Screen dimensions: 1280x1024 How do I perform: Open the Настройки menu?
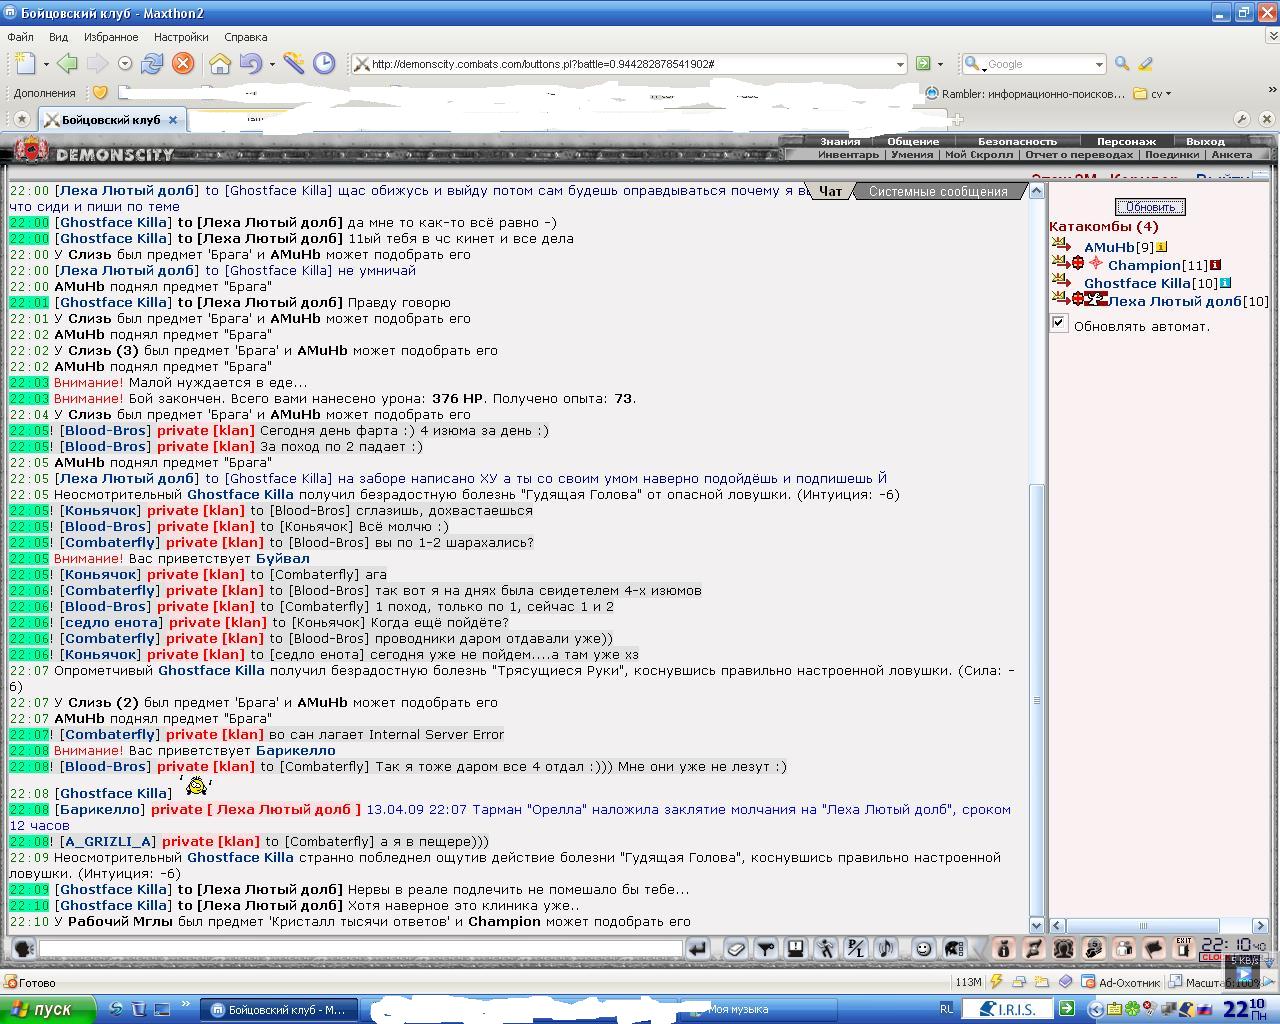pyautogui.click(x=181, y=37)
